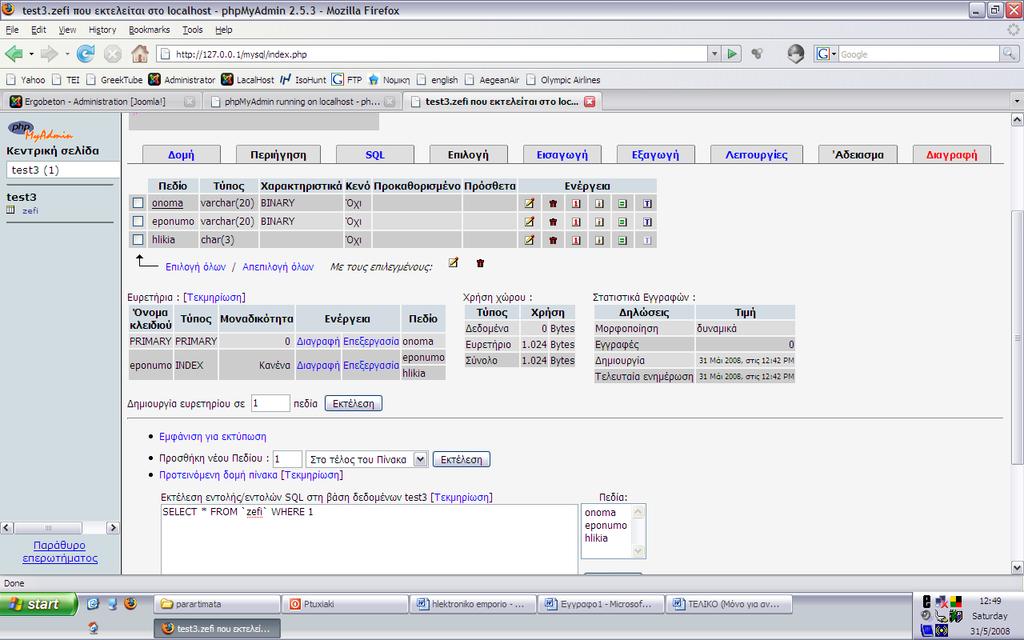Tick the checkbox for the onoma field
Image resolution: width=1024 pixels, height=640 pixels.
[138, 203]
